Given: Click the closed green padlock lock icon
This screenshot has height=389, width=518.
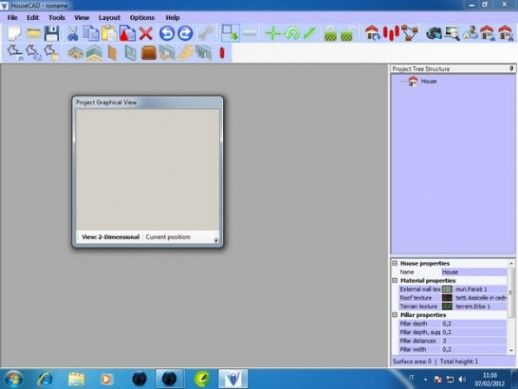Looking at the screenshot, I should coord(330,34).
